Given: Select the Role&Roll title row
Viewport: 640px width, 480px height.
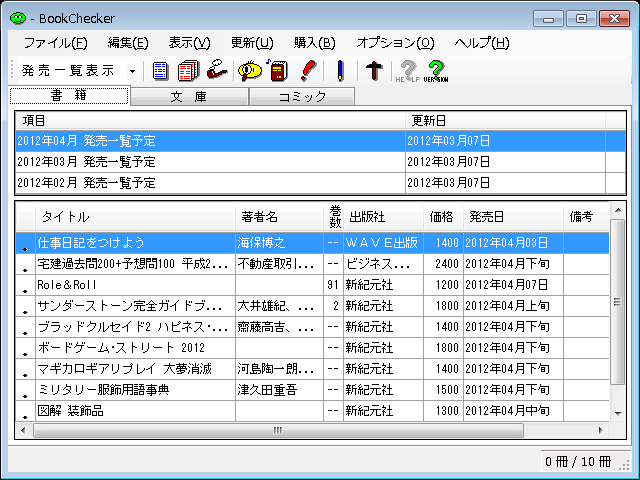Looking at the screenshot, I should coord(312,285).
